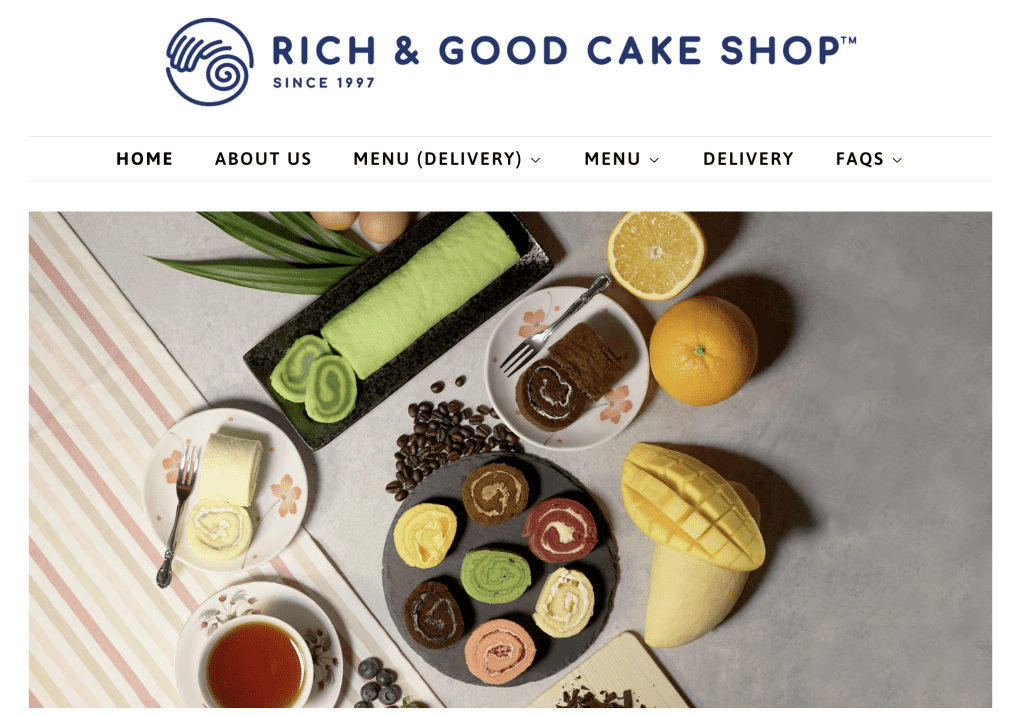Screen dimensions: 1024x716
Task: Click the cup of tea
Action: click(255, 663)
